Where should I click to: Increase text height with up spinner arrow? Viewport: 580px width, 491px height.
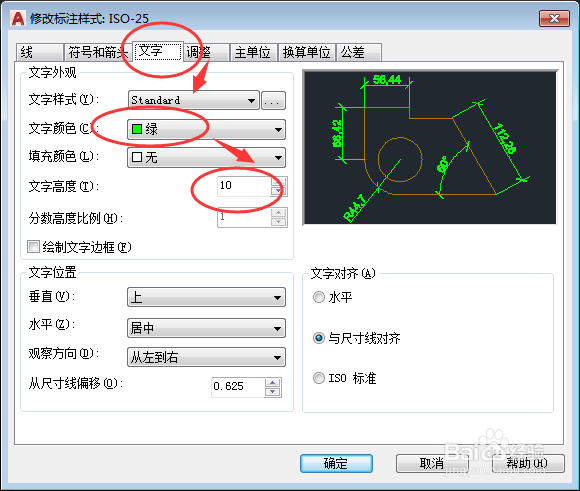coord(278,181)
